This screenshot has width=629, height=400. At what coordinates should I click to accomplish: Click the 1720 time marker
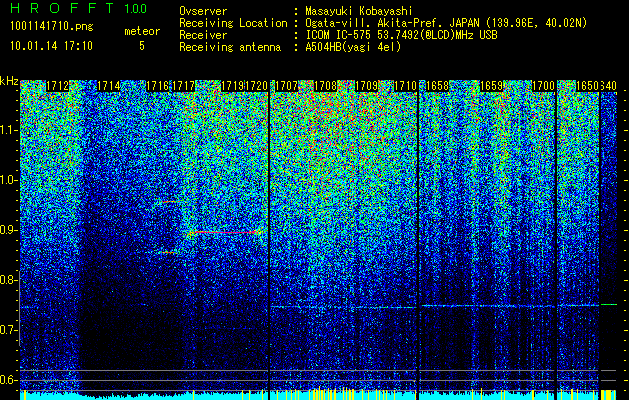256,86
